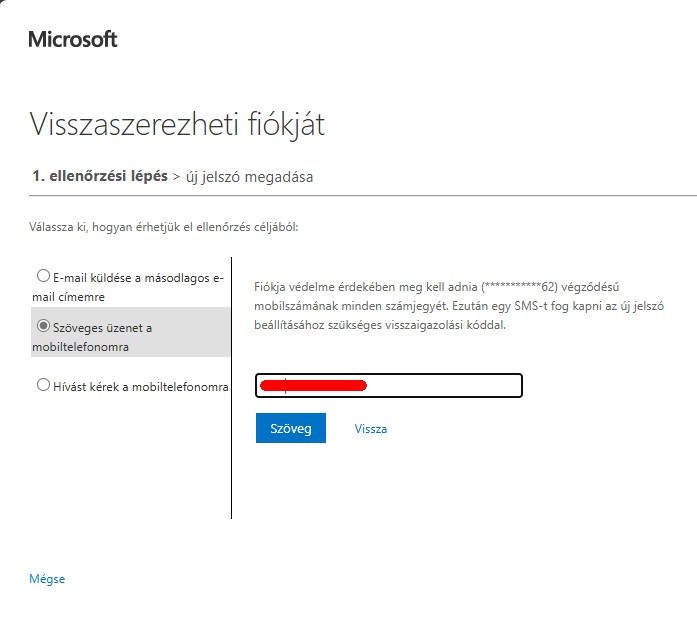
Task: Choose the Hívást kérek a mobiltelefonomra radio
Action: tap(43, 384)
